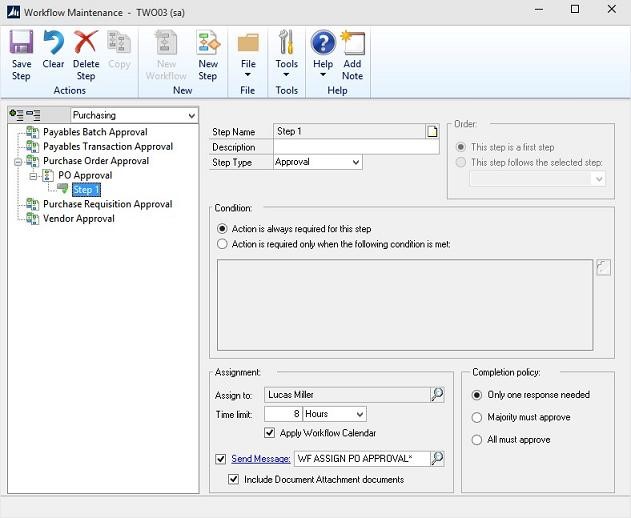The width and height of the screenshot is (631, 518).
Task: Select Action is required only when condition met
Action: 222,244
